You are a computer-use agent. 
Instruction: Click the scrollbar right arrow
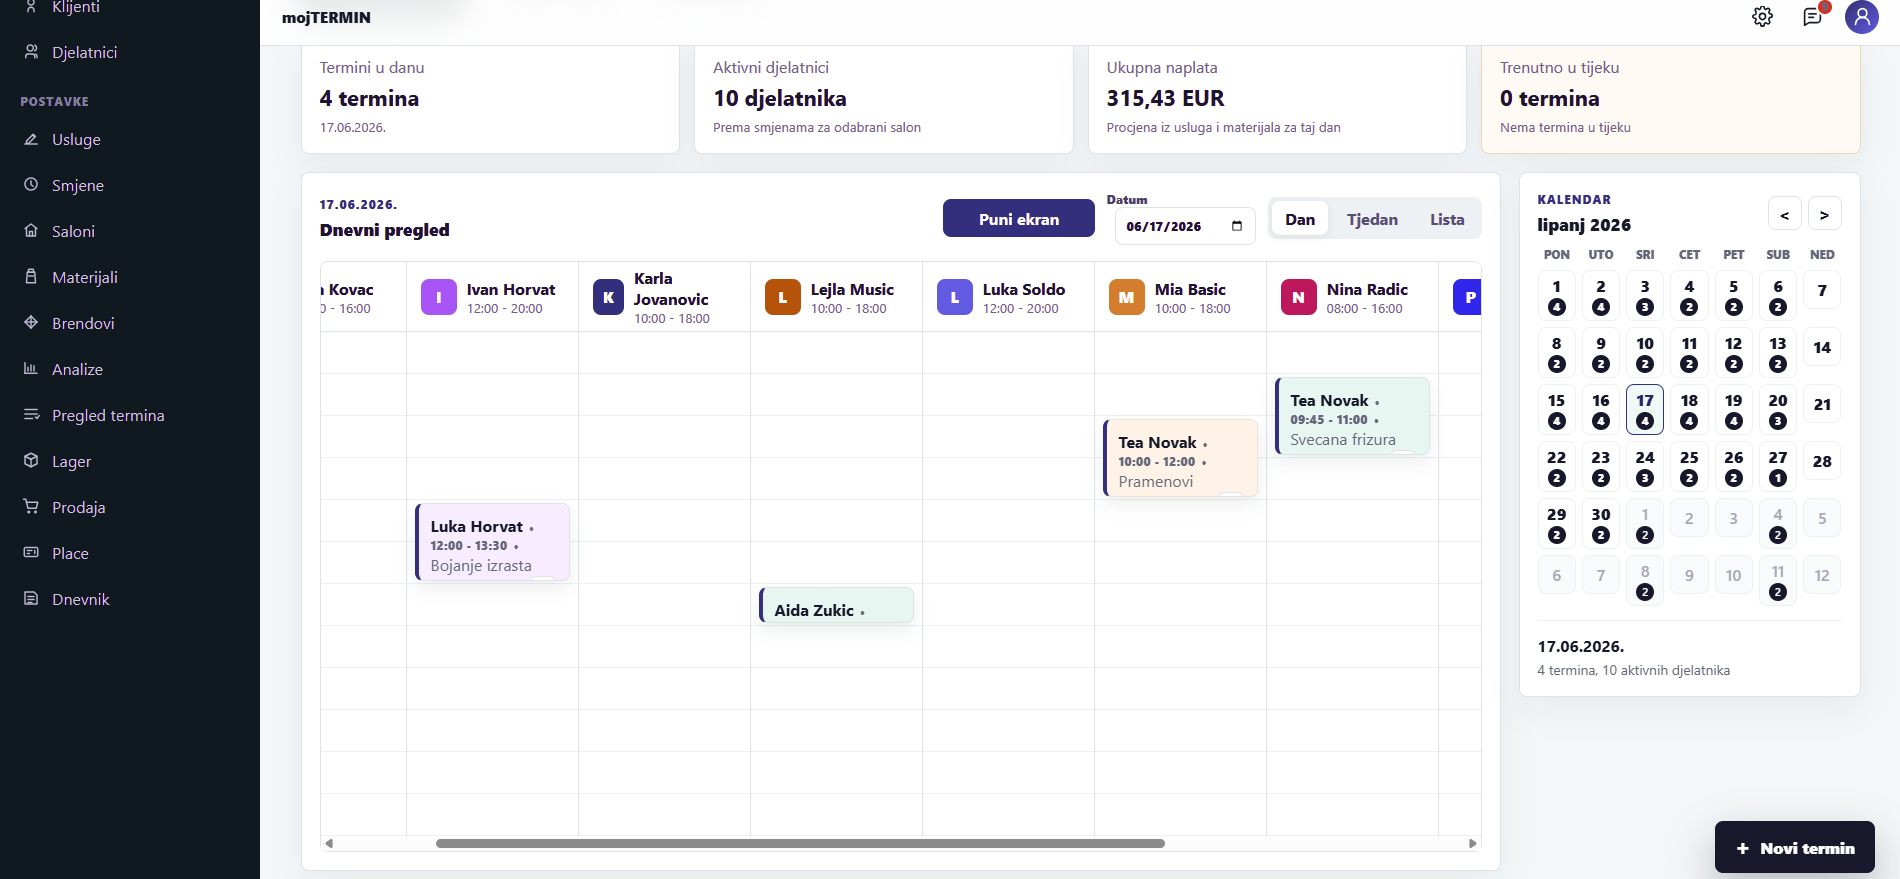point(1472,843)
